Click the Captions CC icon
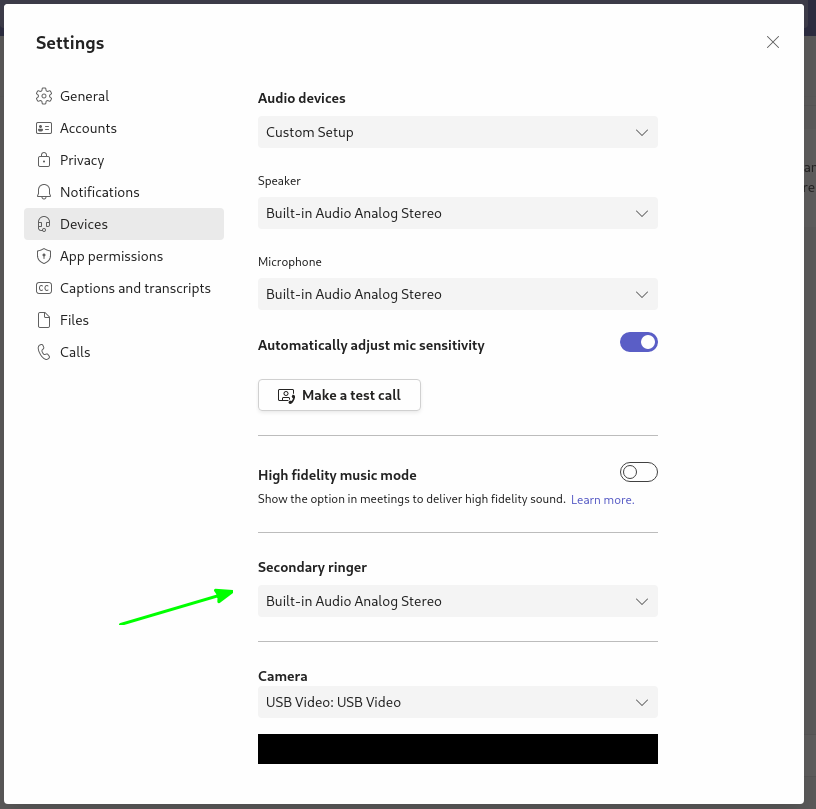This screenshot has width=816, height=809. [x=44, y=288]
